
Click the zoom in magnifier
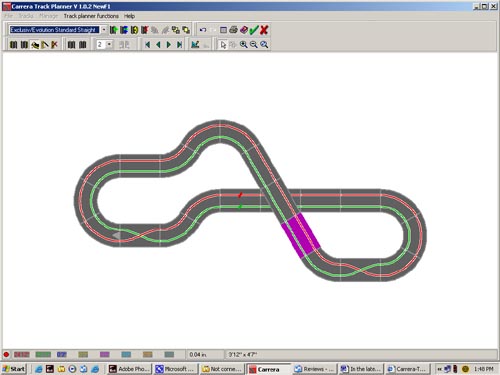[243, 44]
